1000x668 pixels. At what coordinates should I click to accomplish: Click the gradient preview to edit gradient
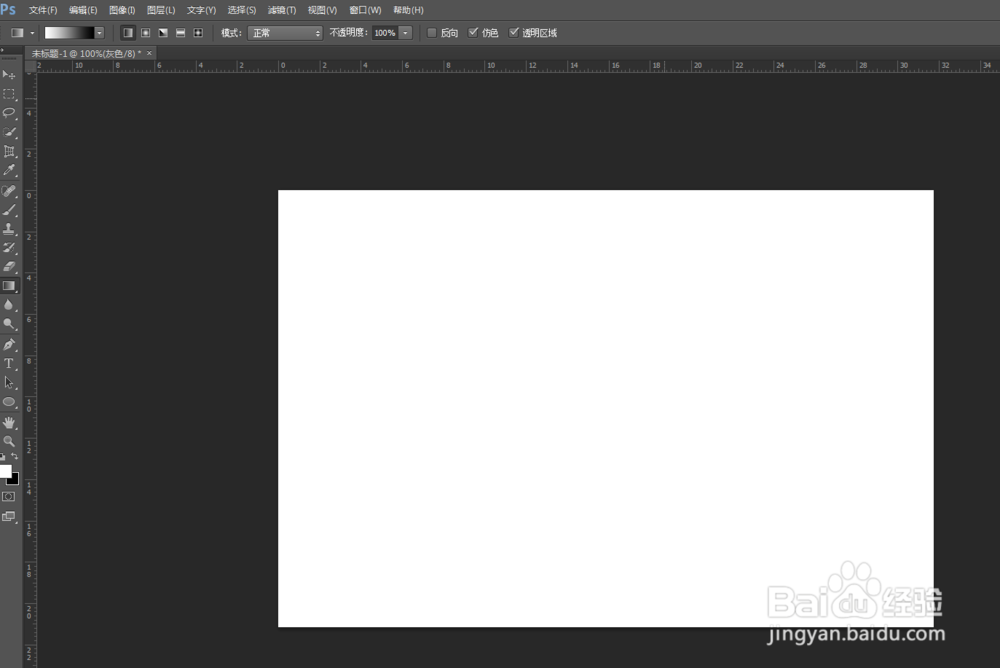69,33
